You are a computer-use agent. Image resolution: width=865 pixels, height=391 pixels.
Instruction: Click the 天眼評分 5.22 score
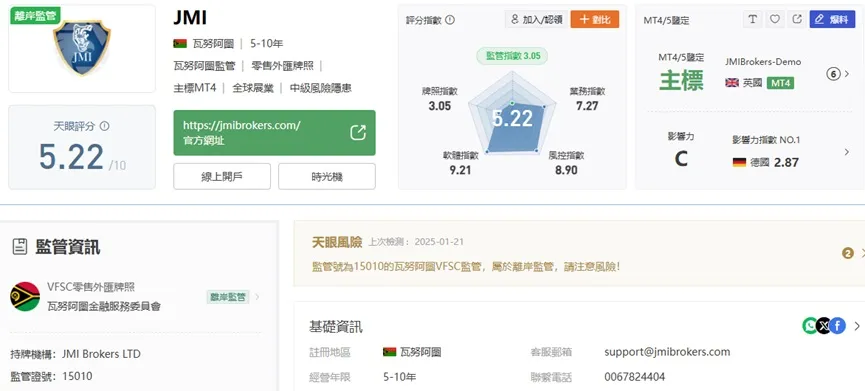click(71, 157)
